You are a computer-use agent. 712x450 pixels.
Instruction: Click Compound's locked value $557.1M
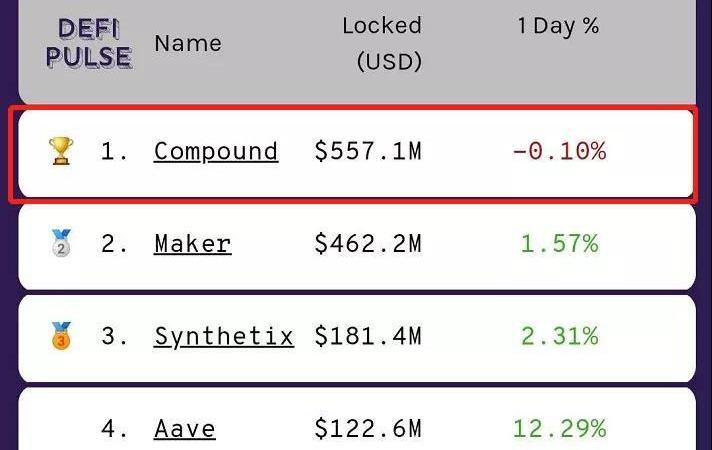(368, 151)
